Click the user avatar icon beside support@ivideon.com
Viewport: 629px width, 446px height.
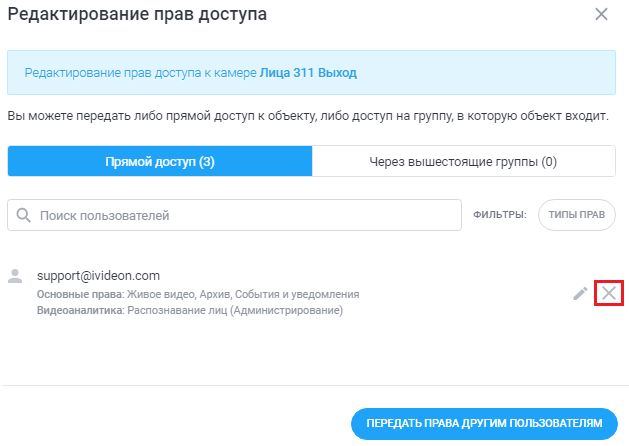(15, 276)
